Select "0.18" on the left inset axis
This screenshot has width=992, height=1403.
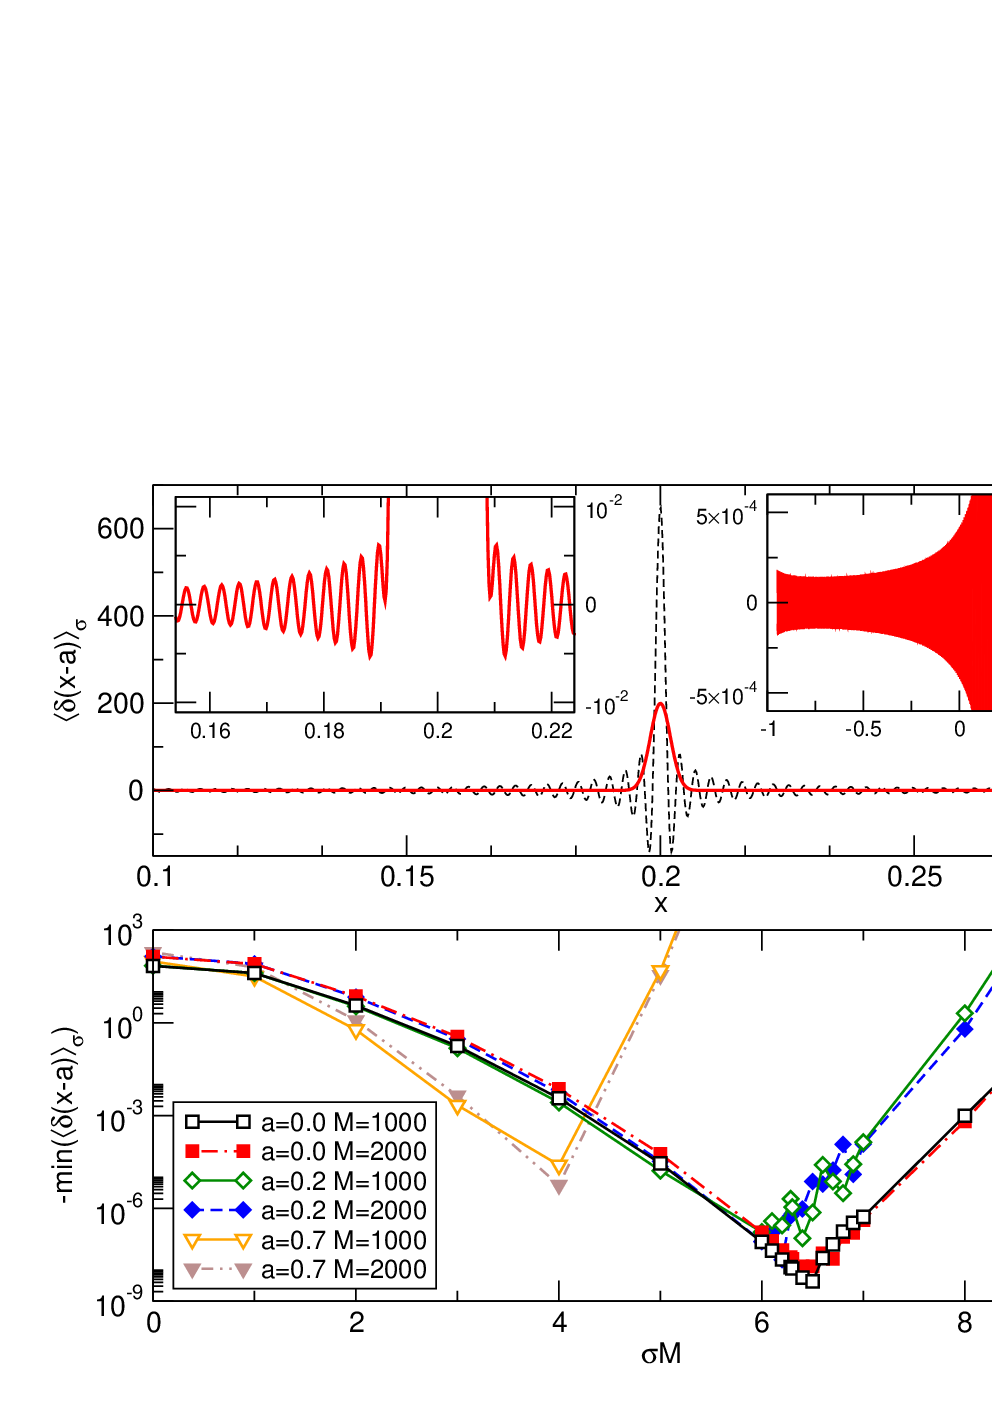pos(324,731)
